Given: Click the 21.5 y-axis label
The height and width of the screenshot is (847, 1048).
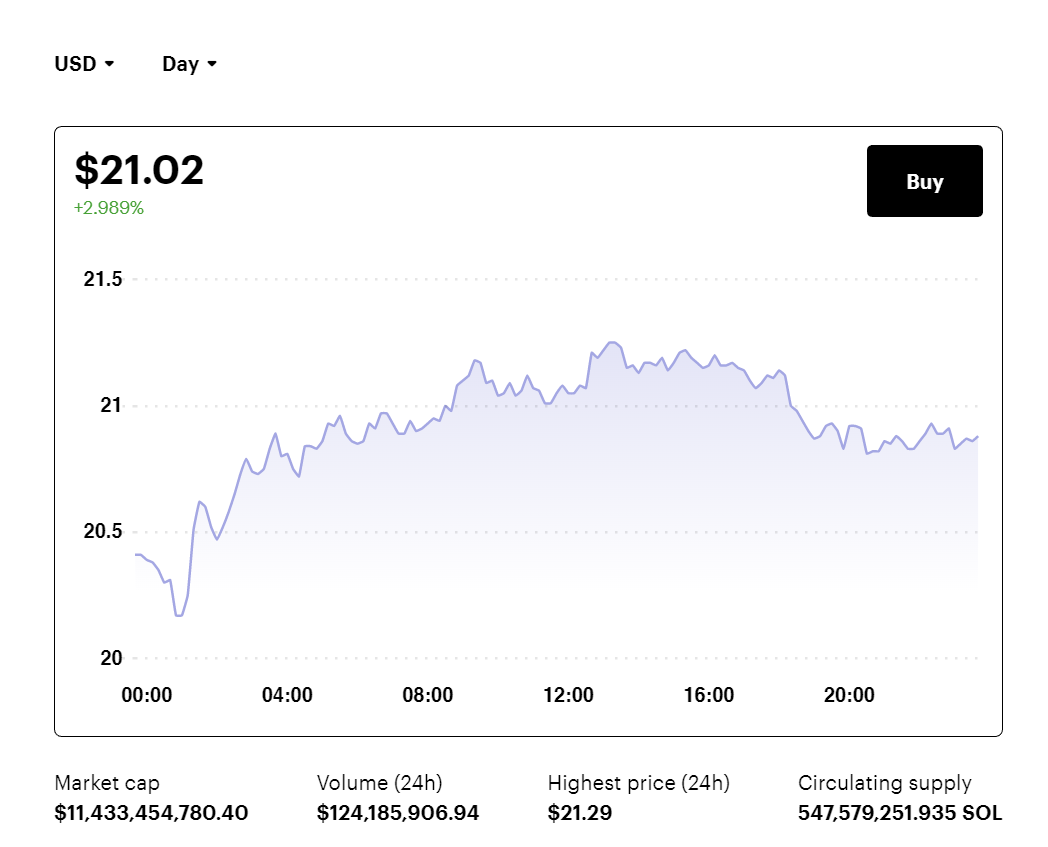Looking at the screenshot, I should coord(102,279).
